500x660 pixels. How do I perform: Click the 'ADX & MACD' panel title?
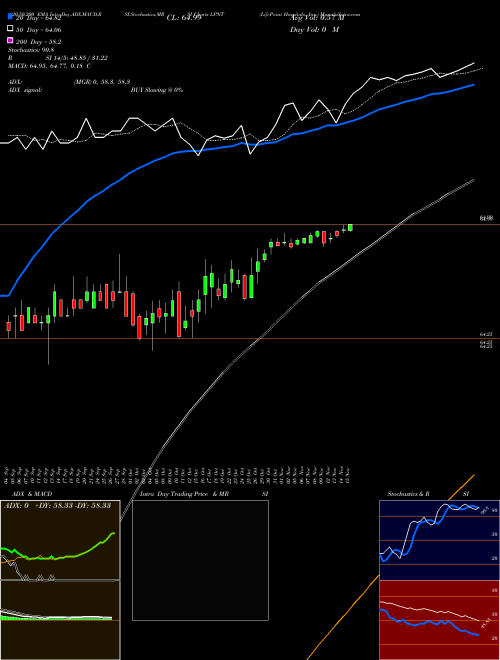[32, 494]
